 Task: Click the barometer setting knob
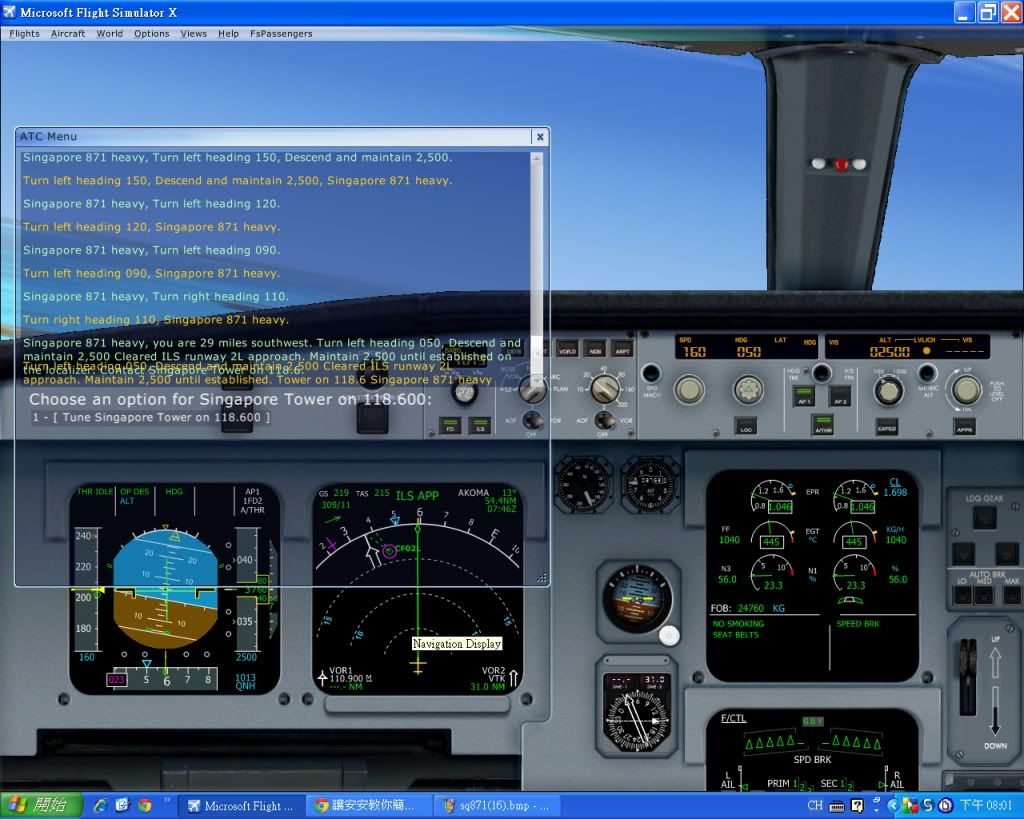coord(464,391)
